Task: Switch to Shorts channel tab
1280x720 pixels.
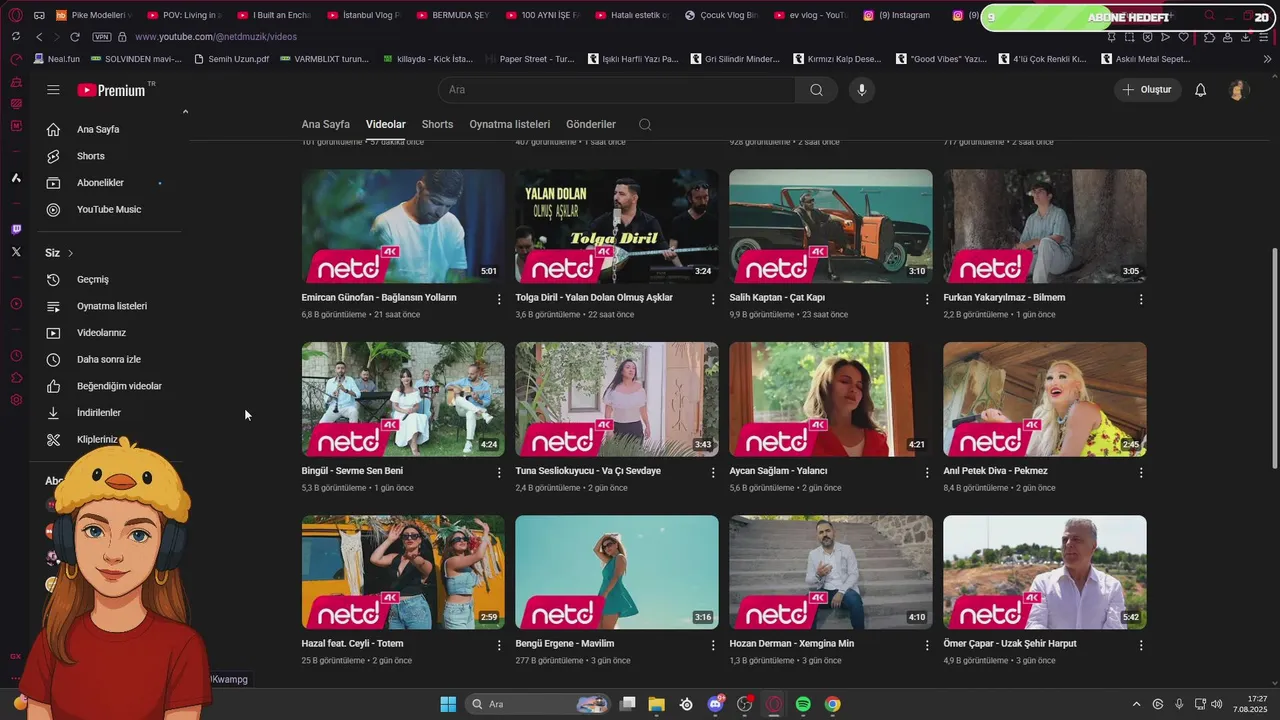Action: 437,125
